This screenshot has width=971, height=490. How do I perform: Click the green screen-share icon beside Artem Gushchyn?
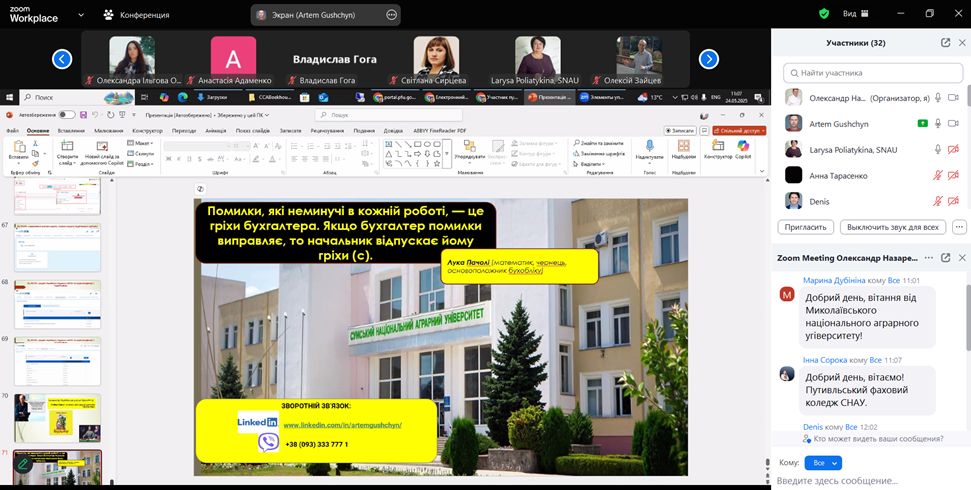point(922,123)
